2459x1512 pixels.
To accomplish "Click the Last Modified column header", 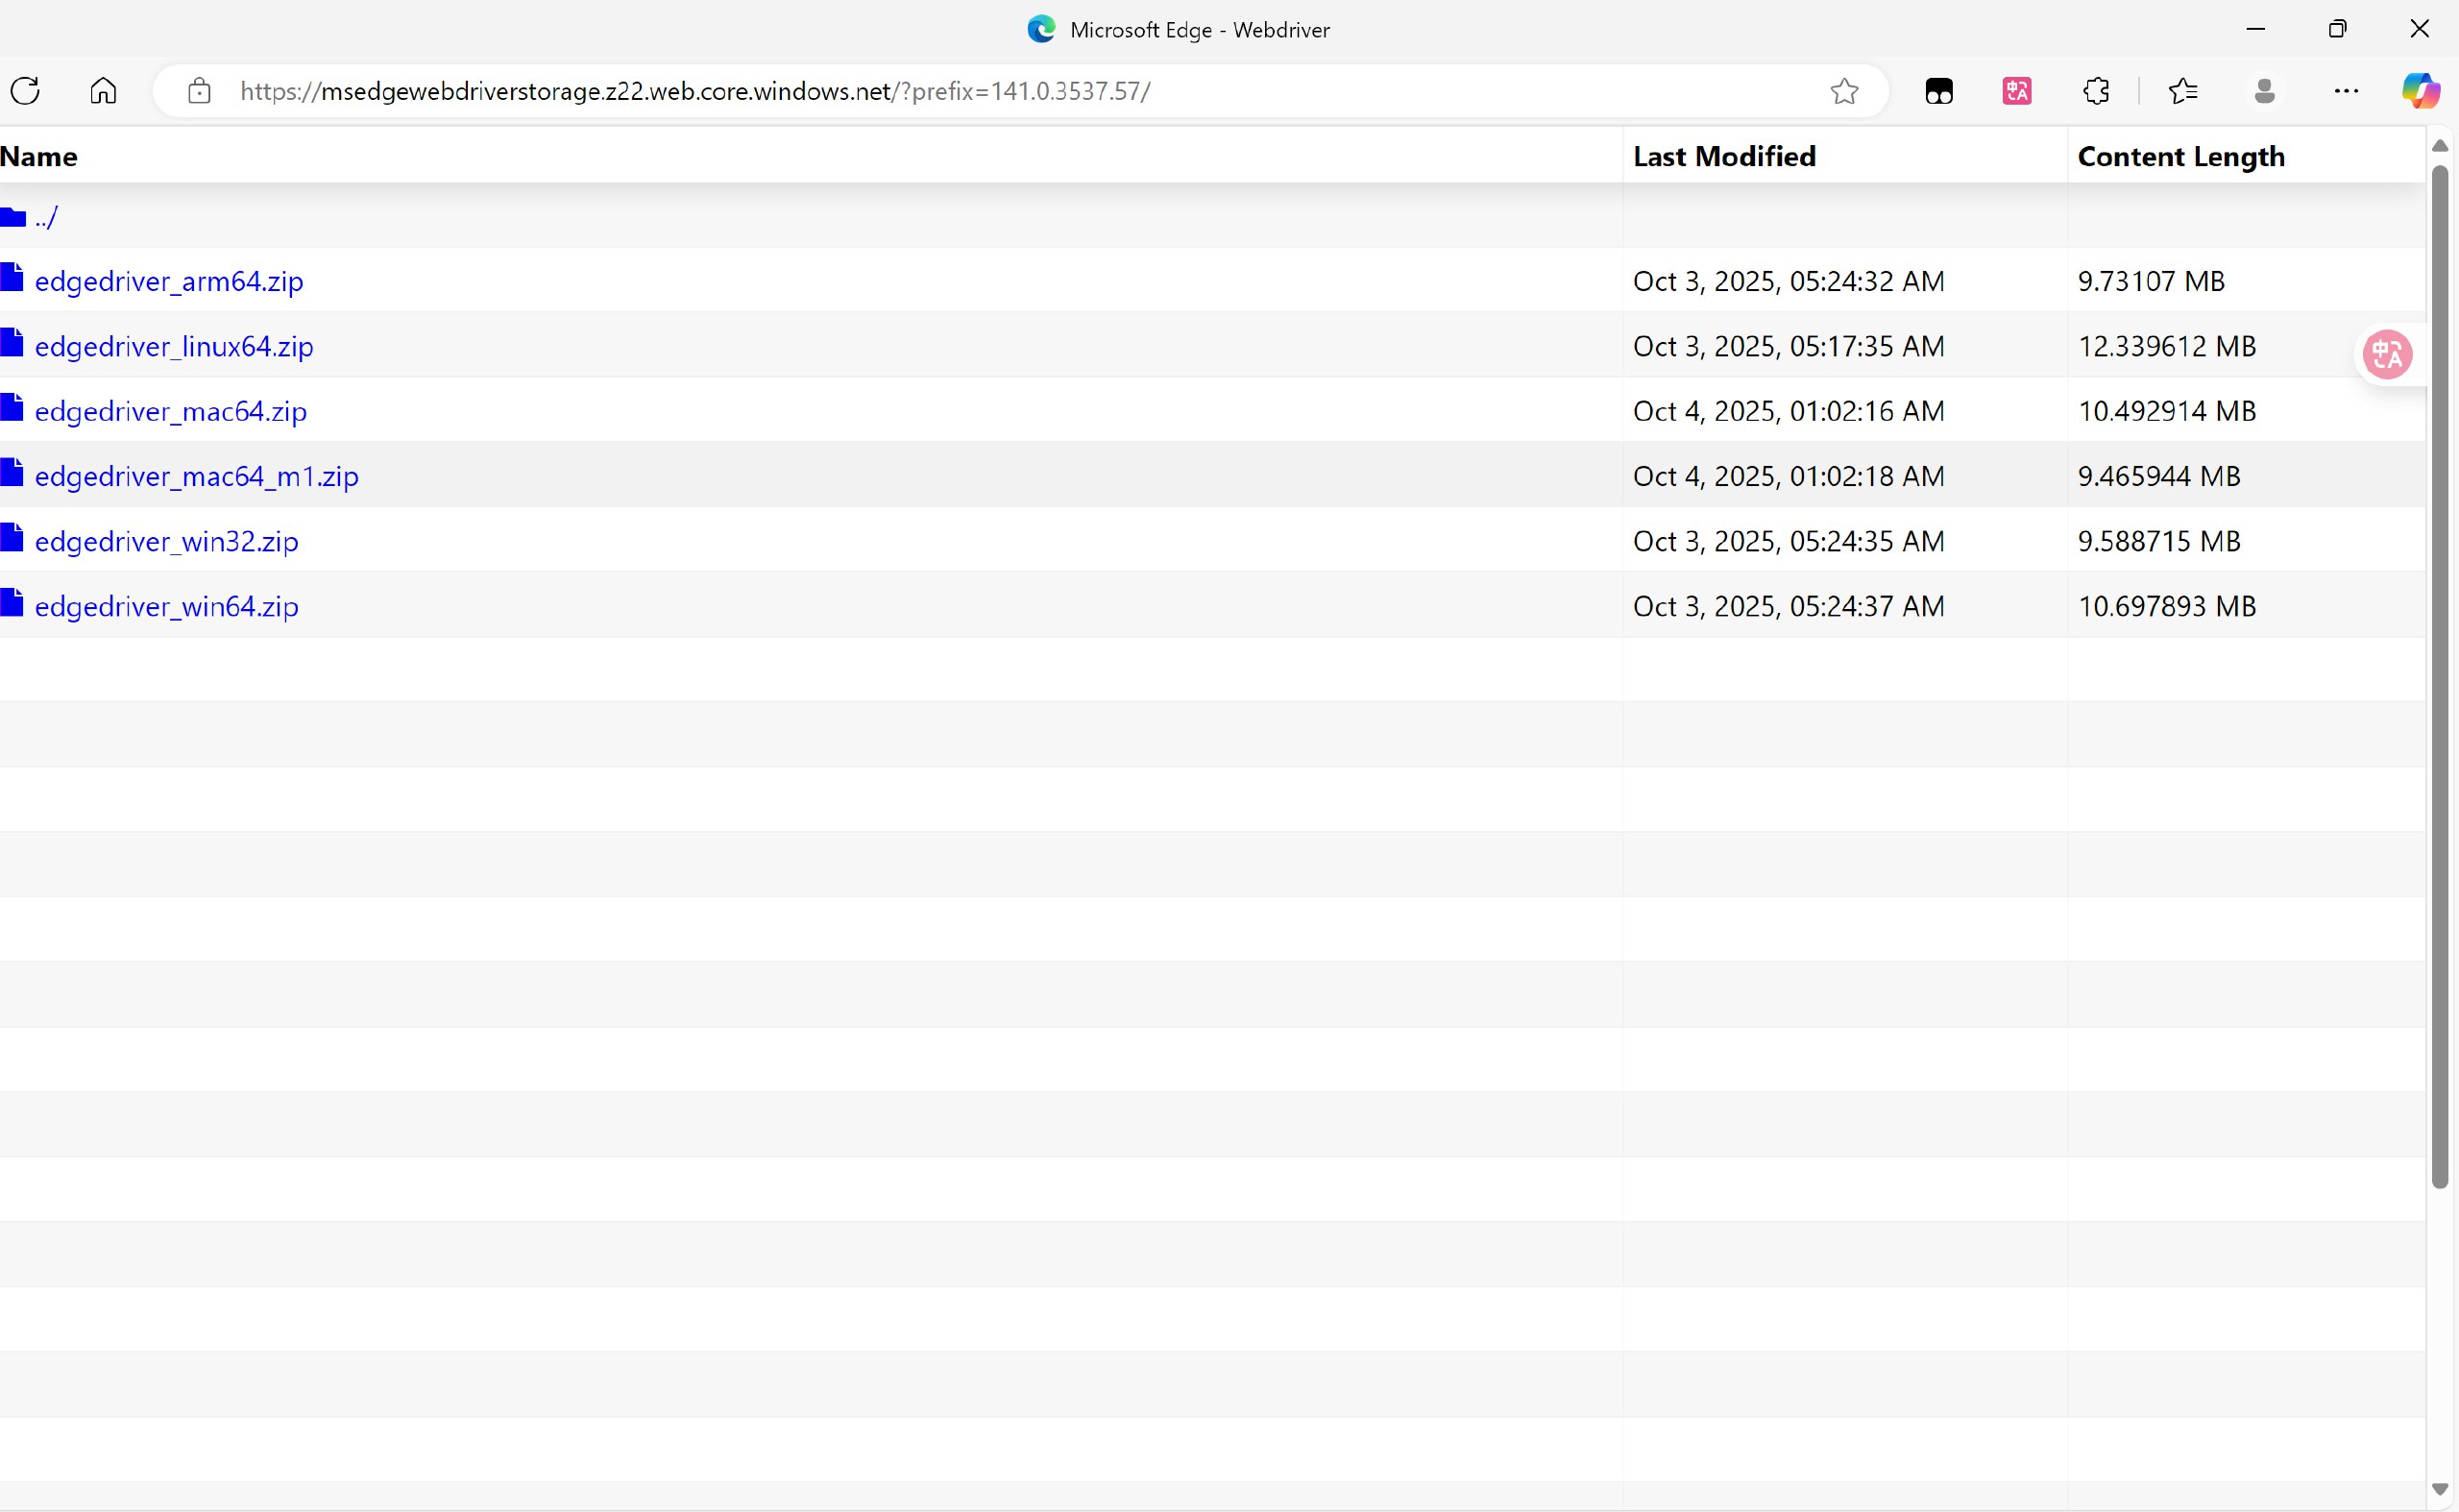I will coord(1724,156).
